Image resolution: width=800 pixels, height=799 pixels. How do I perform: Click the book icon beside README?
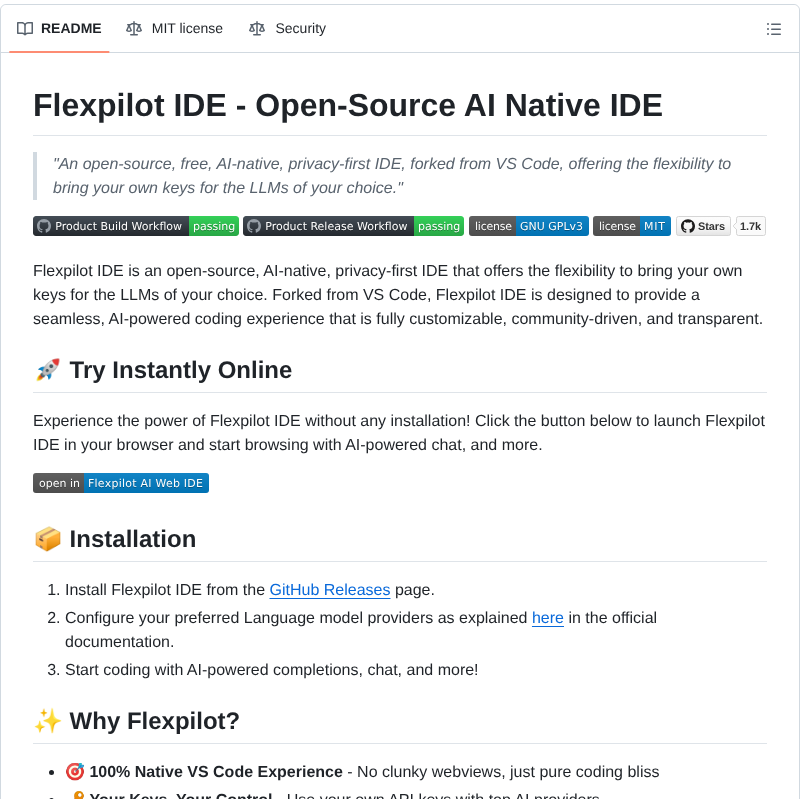pos(24,29)
